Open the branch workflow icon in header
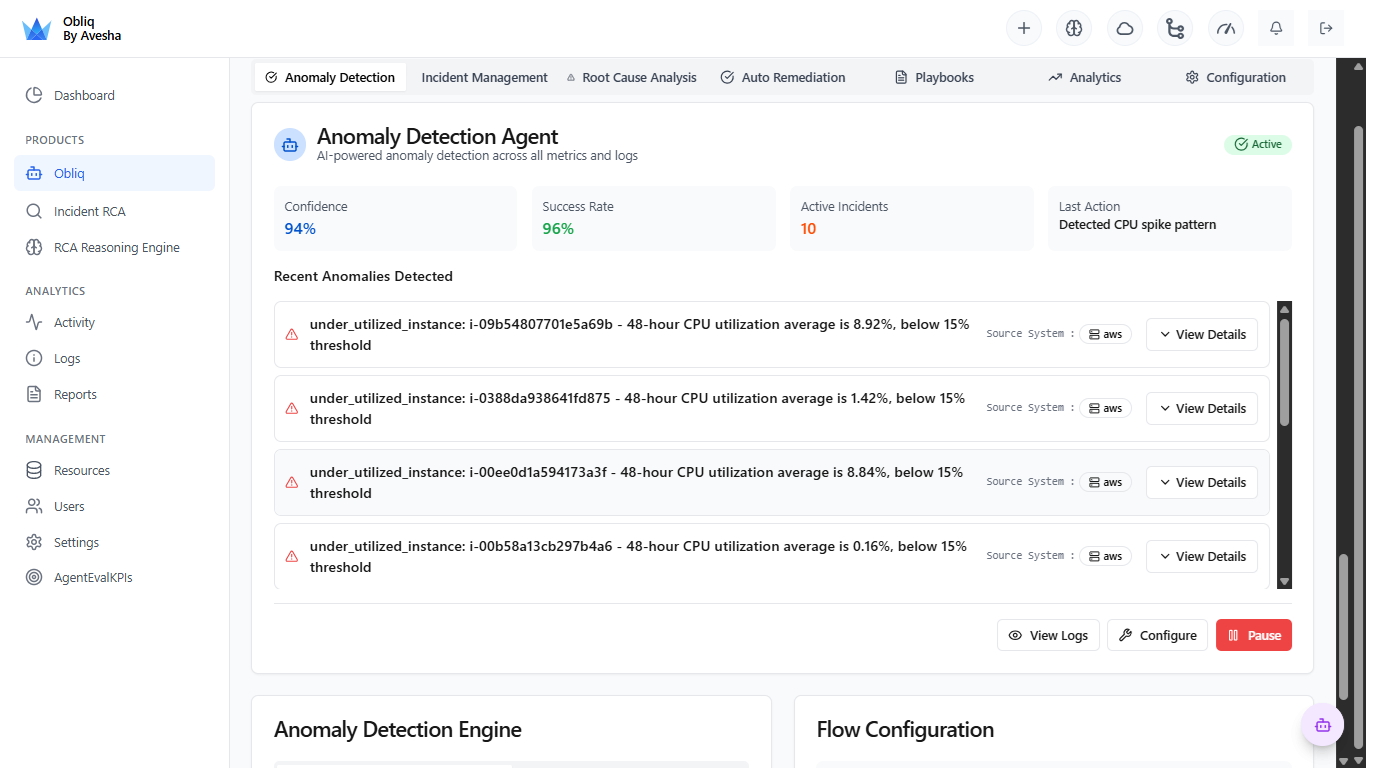 [x=1175, y=28]
